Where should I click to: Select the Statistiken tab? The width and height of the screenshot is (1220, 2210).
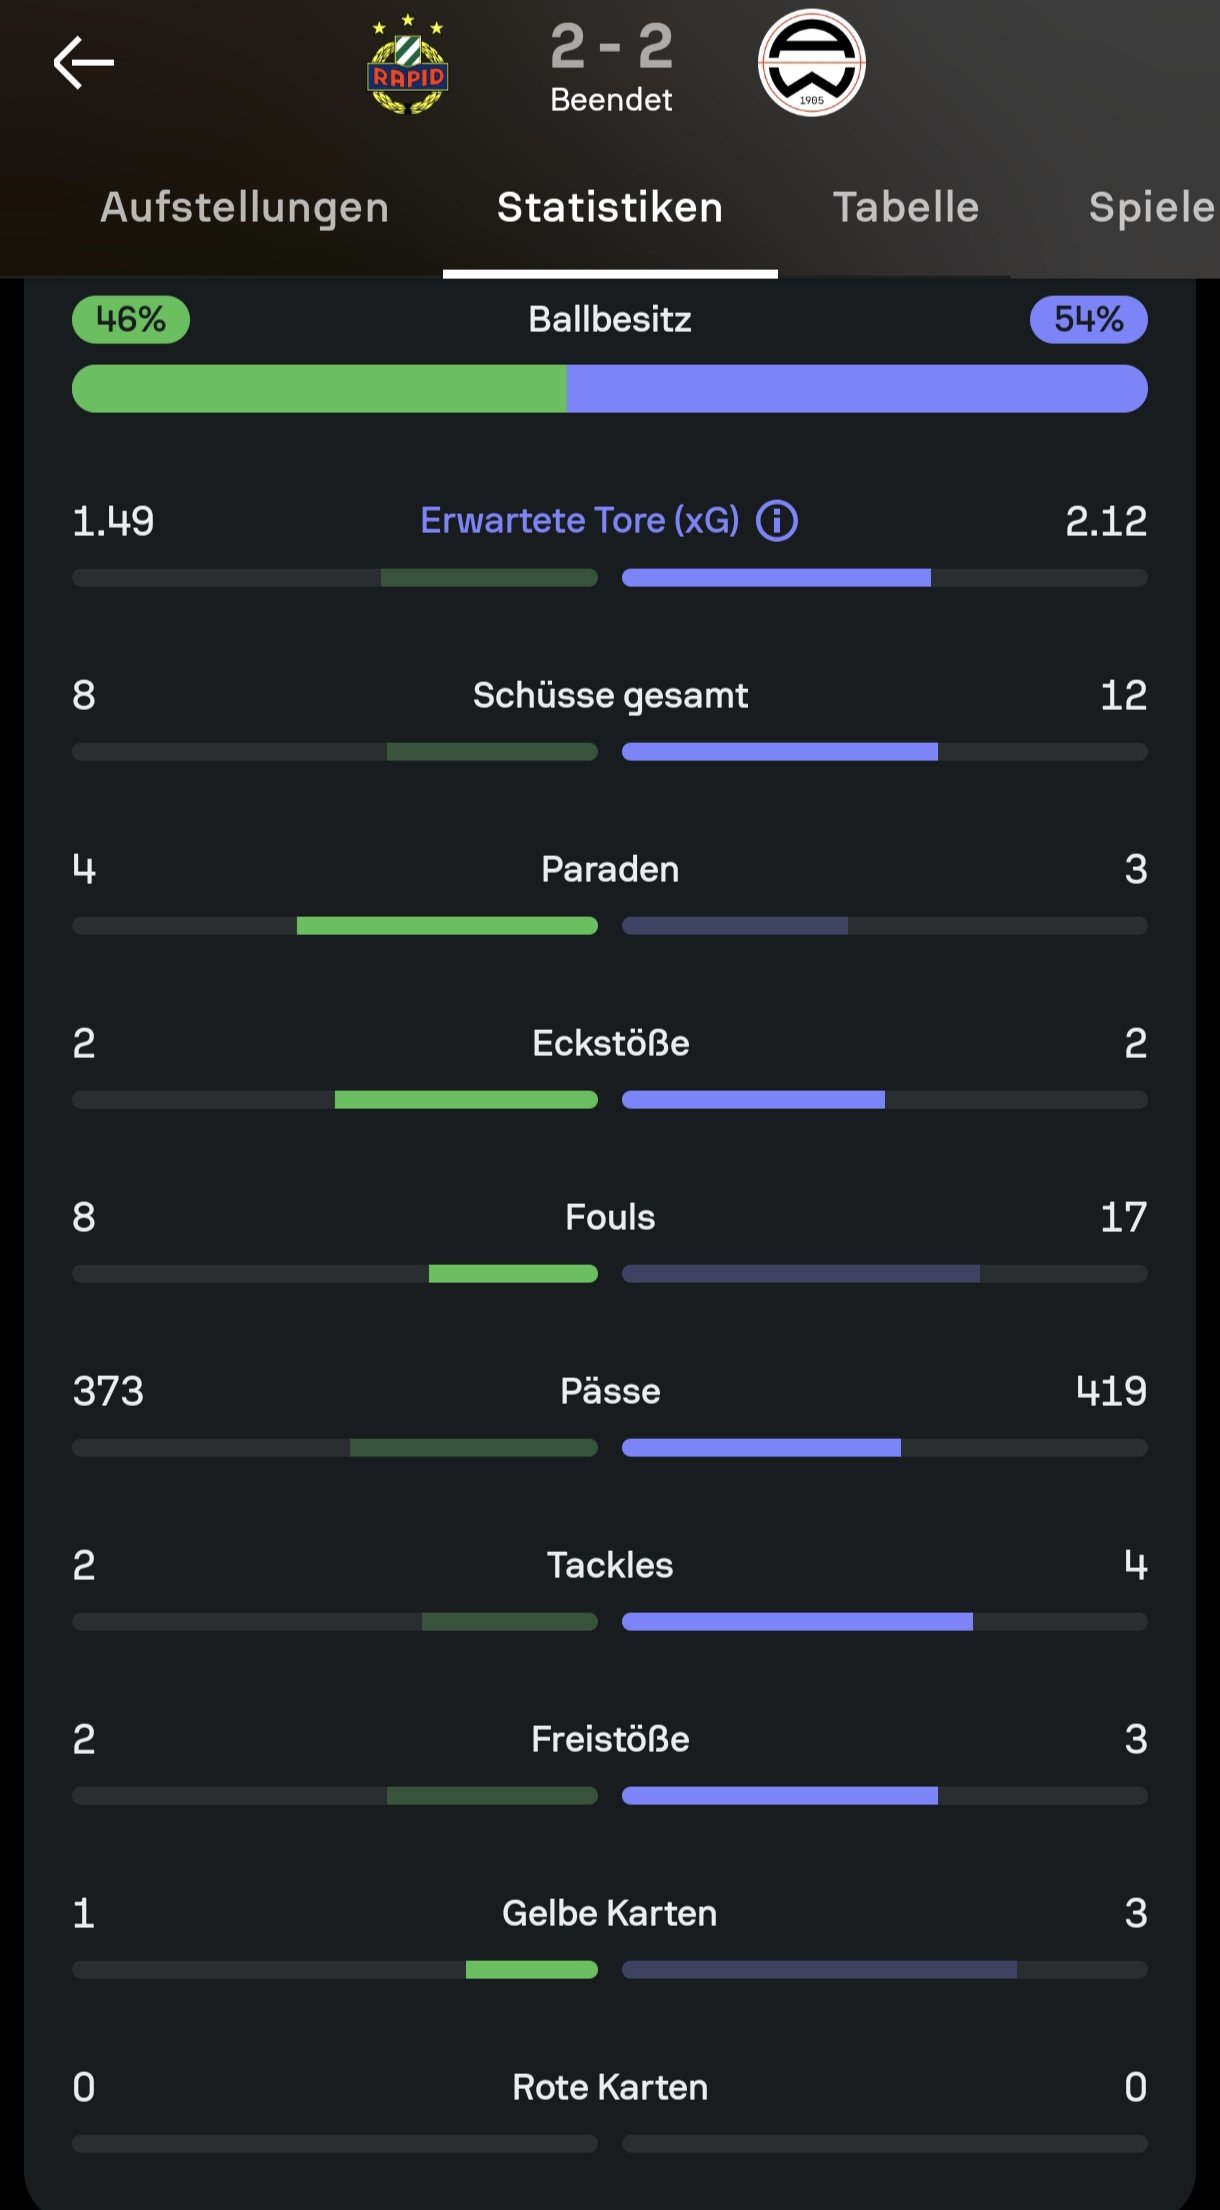click(610, 207)
